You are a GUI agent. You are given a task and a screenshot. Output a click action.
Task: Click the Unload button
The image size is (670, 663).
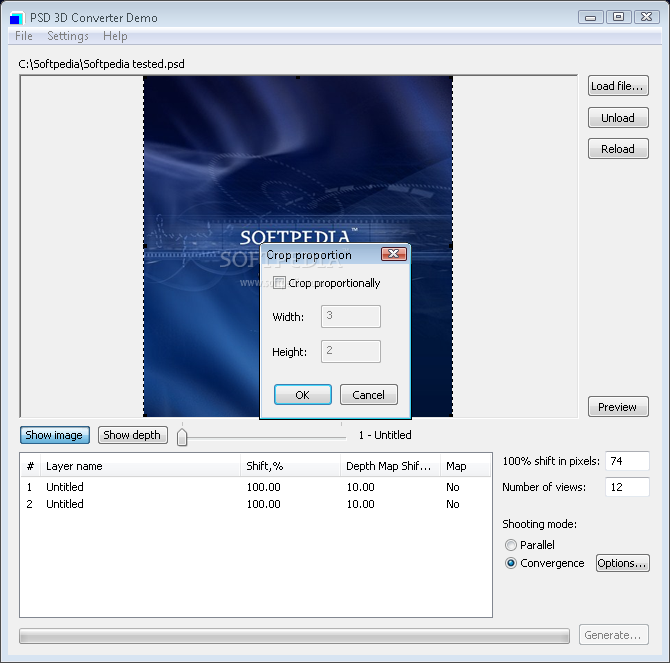[x=618, y=117]
